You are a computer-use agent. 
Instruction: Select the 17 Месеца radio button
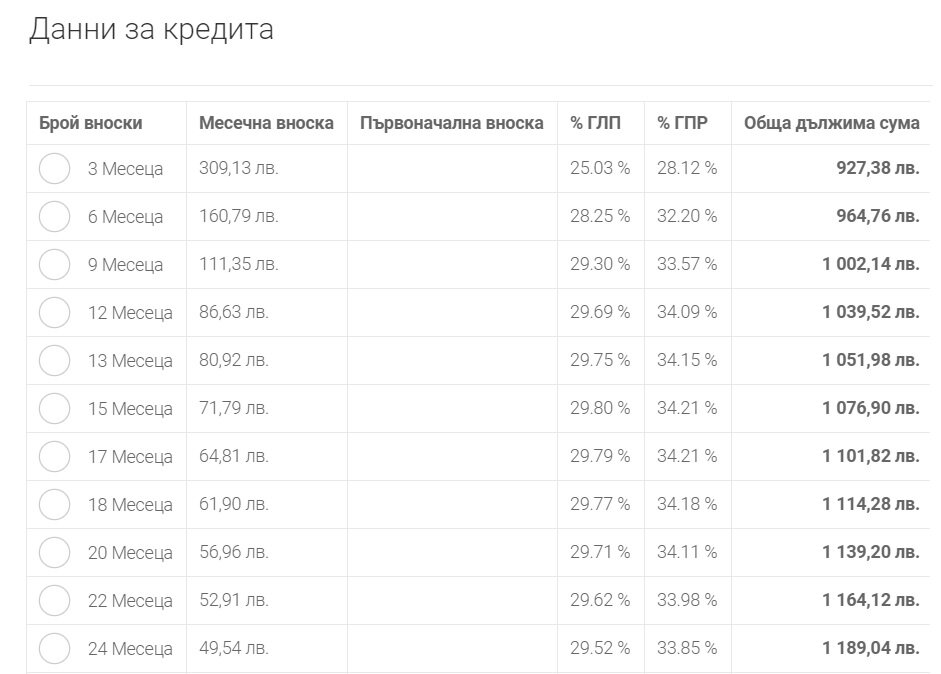click(x=55, y=456)
